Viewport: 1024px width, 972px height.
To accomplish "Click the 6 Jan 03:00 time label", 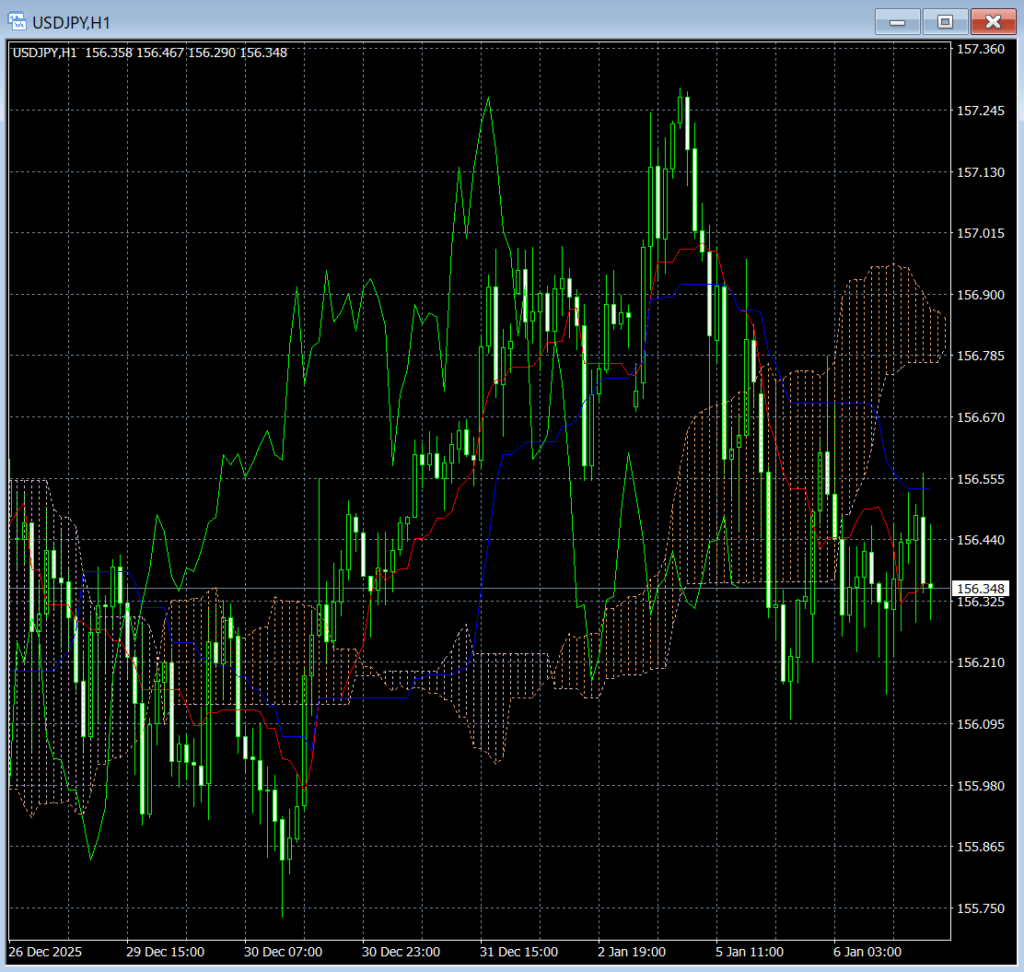I will coord(869,951).
